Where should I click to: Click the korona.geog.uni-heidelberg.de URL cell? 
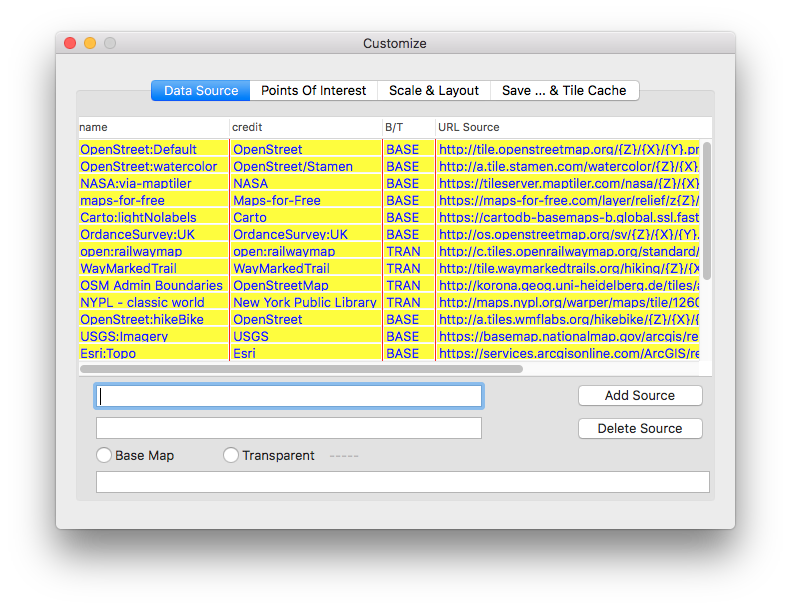tap(568, 285)
